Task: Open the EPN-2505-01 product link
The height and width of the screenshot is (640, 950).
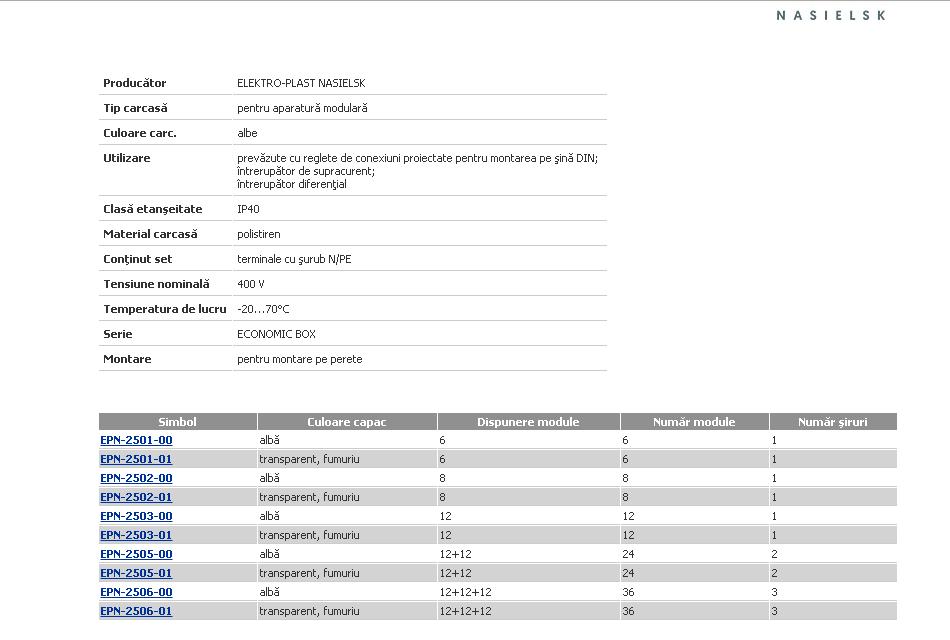Action: pyautogui.click(x=136, y=573)
